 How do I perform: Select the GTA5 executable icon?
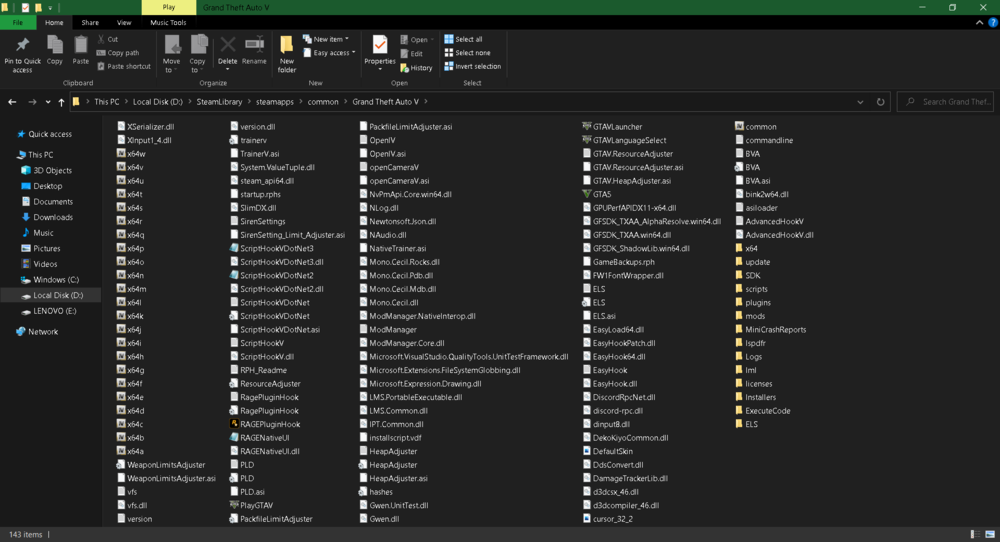click(x=587, y=194)
